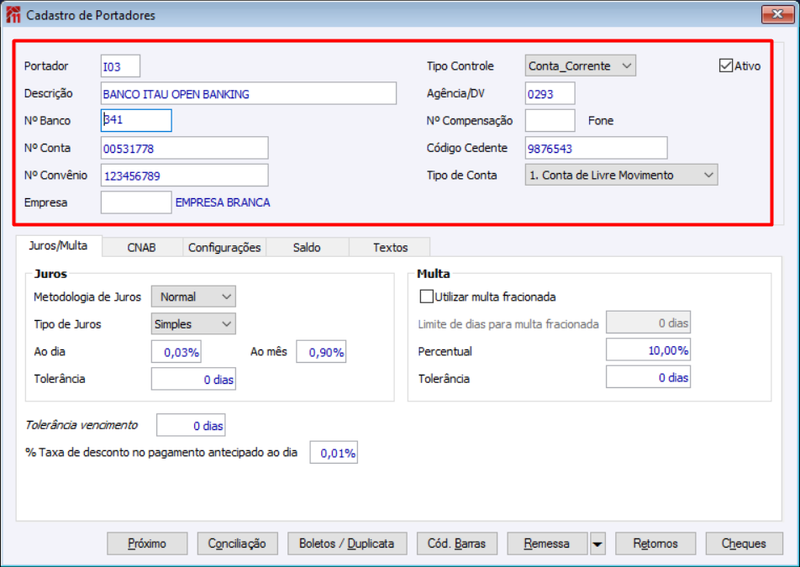Click the Juros Ao dia field 0,03%
The width and height of the screenshot is (800, 567).
176,352
